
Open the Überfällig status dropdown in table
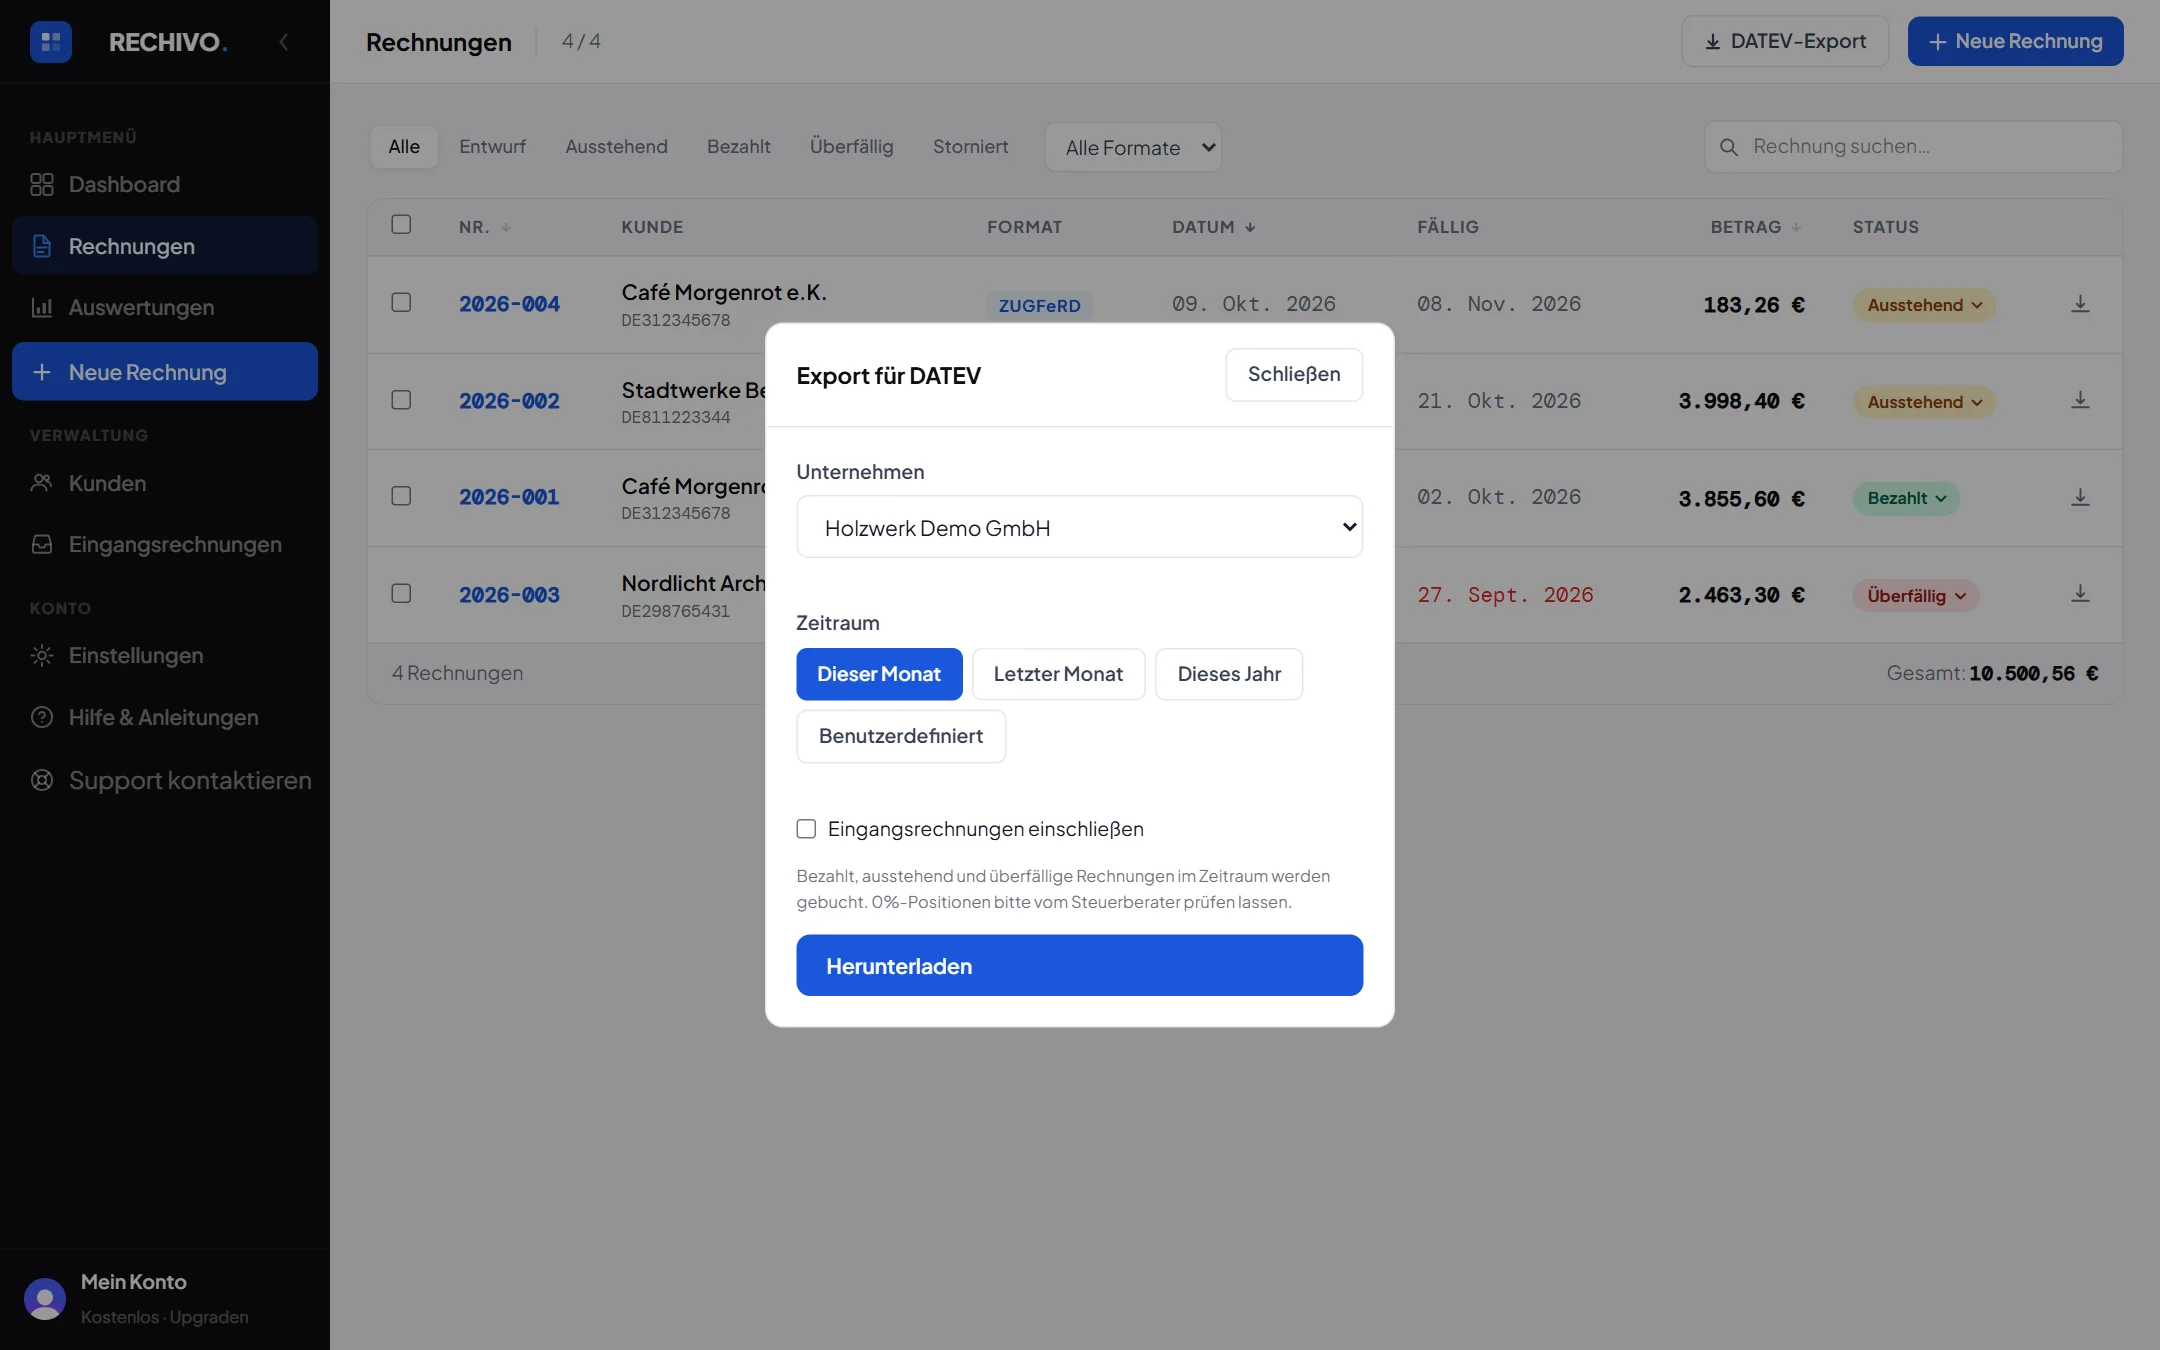tap(1916, 596)
